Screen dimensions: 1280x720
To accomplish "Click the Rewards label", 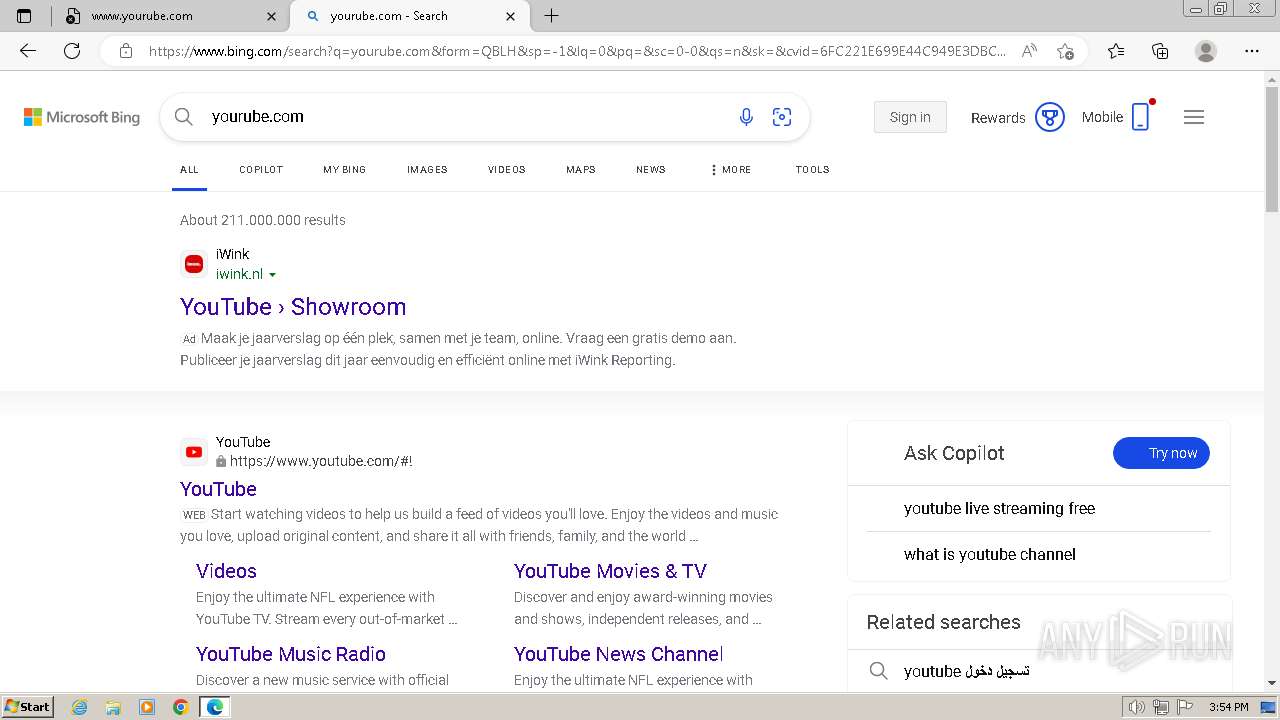I will [x=998, y=117].
